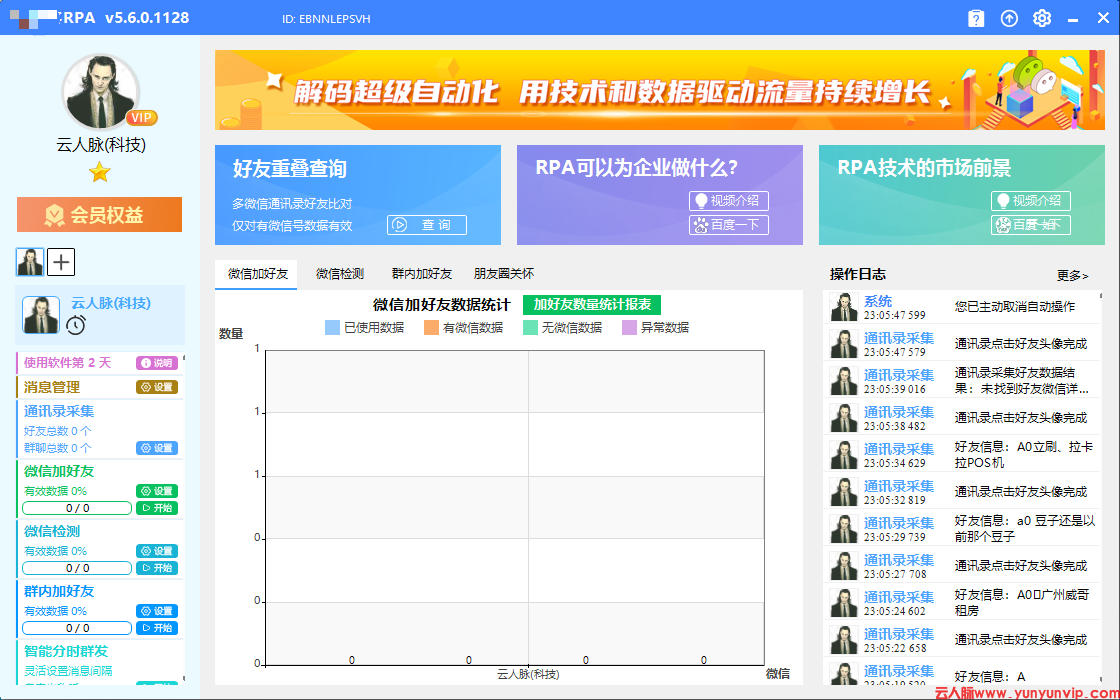Open the help question-mark icon in title bar
1120x700 pixels.
pyautogui.click(x=976, y=19)
